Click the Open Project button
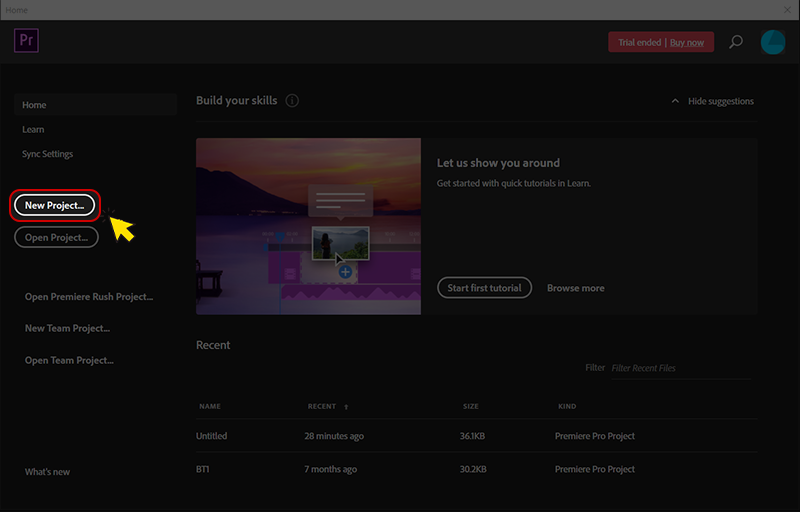This screenshot has height=512, width=800. click(x=55, y=237)
